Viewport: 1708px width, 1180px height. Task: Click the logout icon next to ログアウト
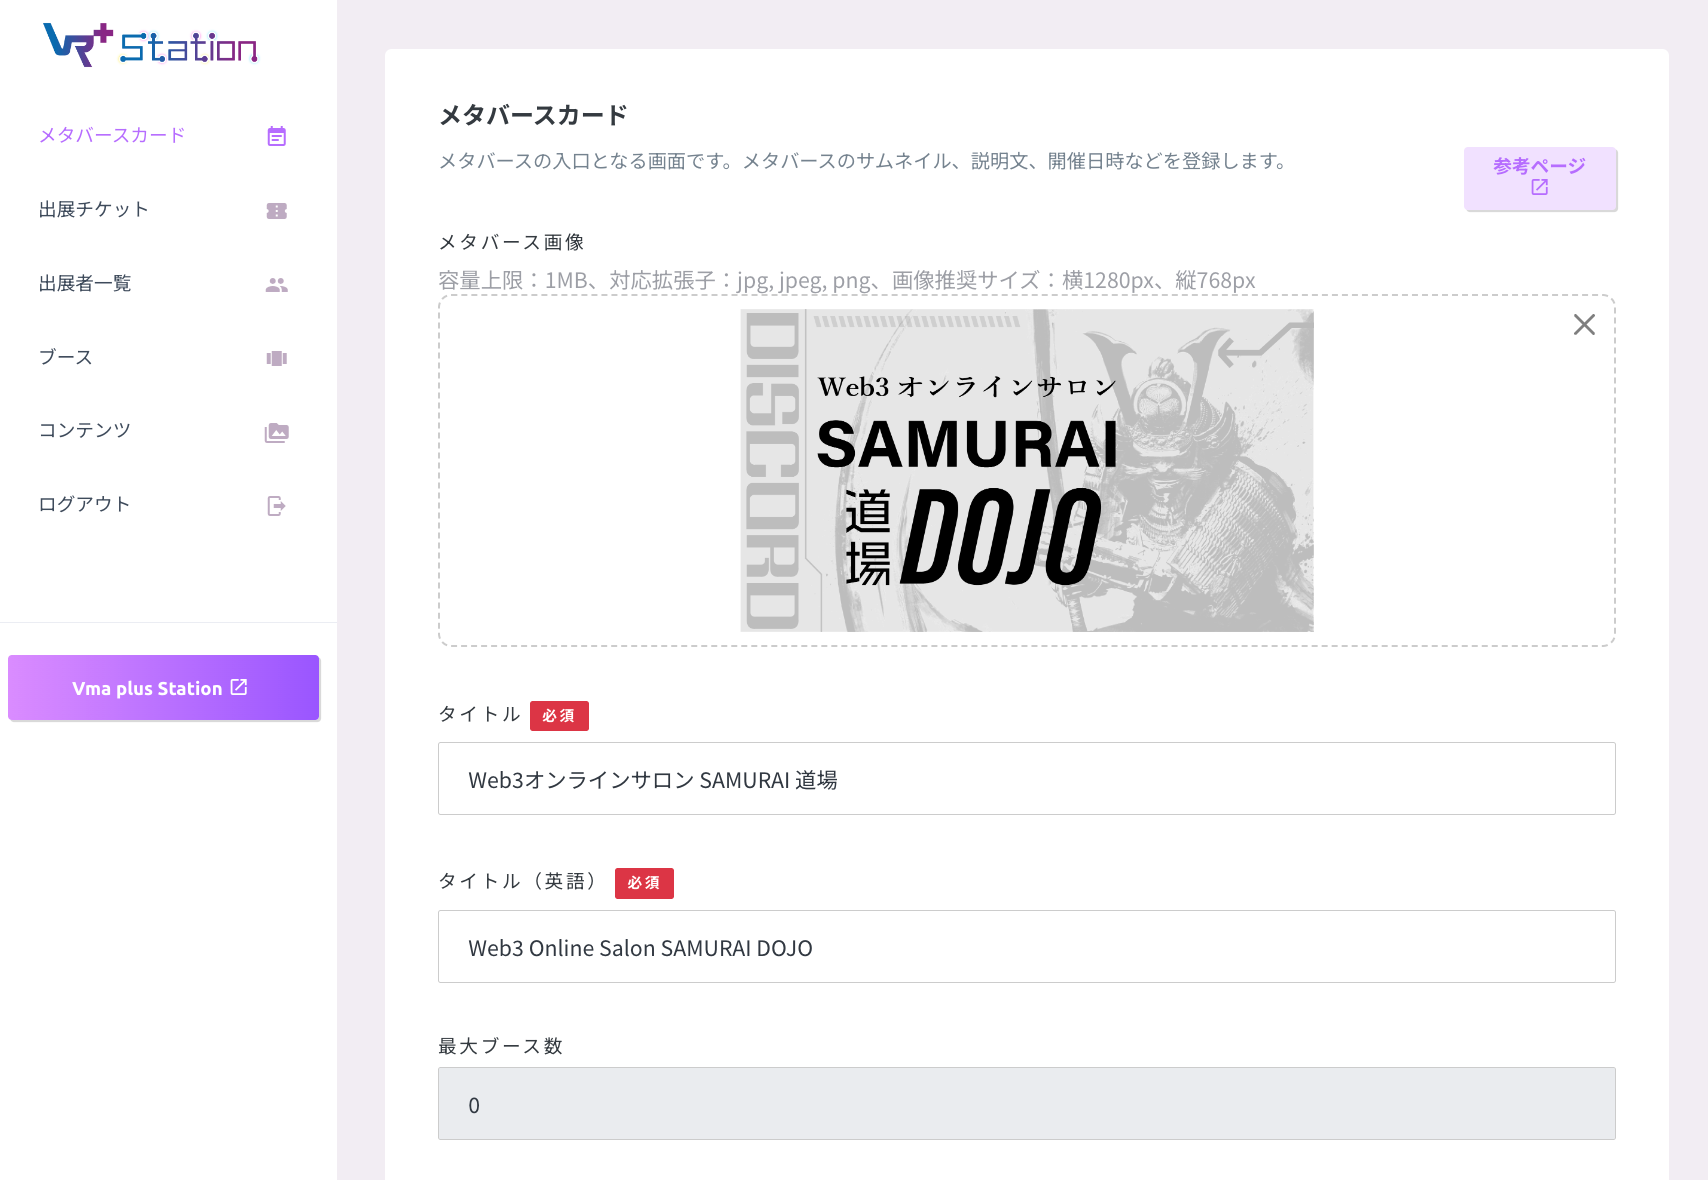[x=277, y=505]
